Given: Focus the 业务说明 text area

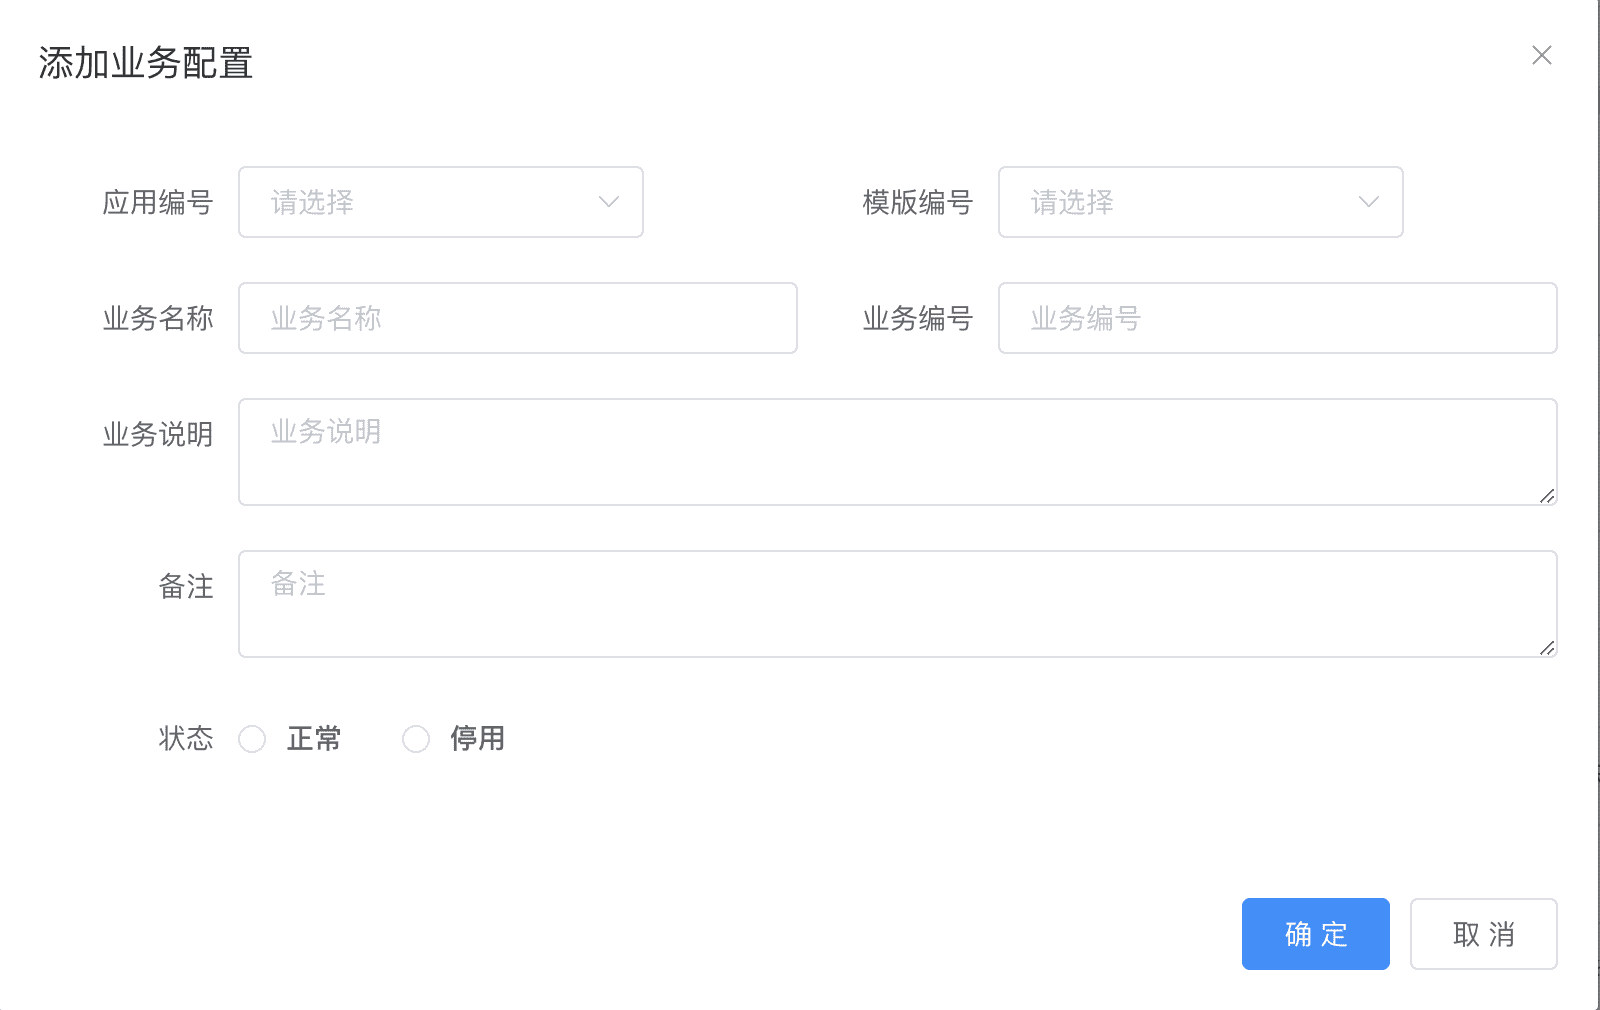Looking at the screenshot, I should (897, 452).
